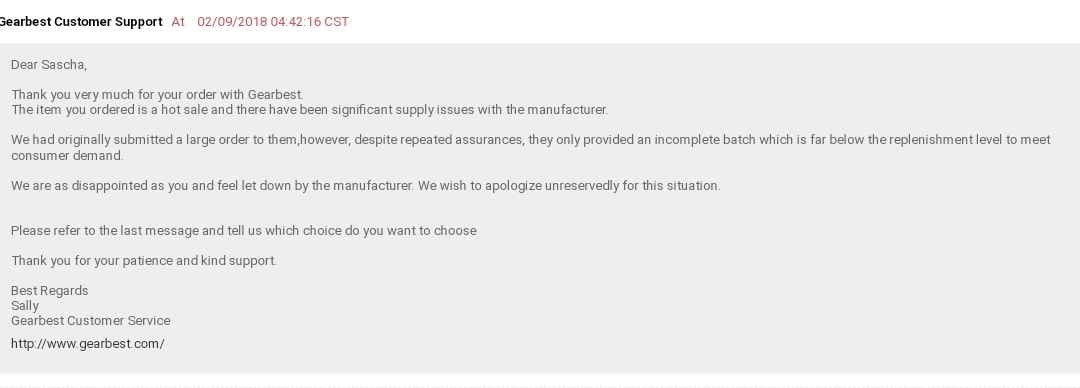Click the "Thank you very much" sentence
This screenshot has height=388, width=1080.
pos(157,94)
